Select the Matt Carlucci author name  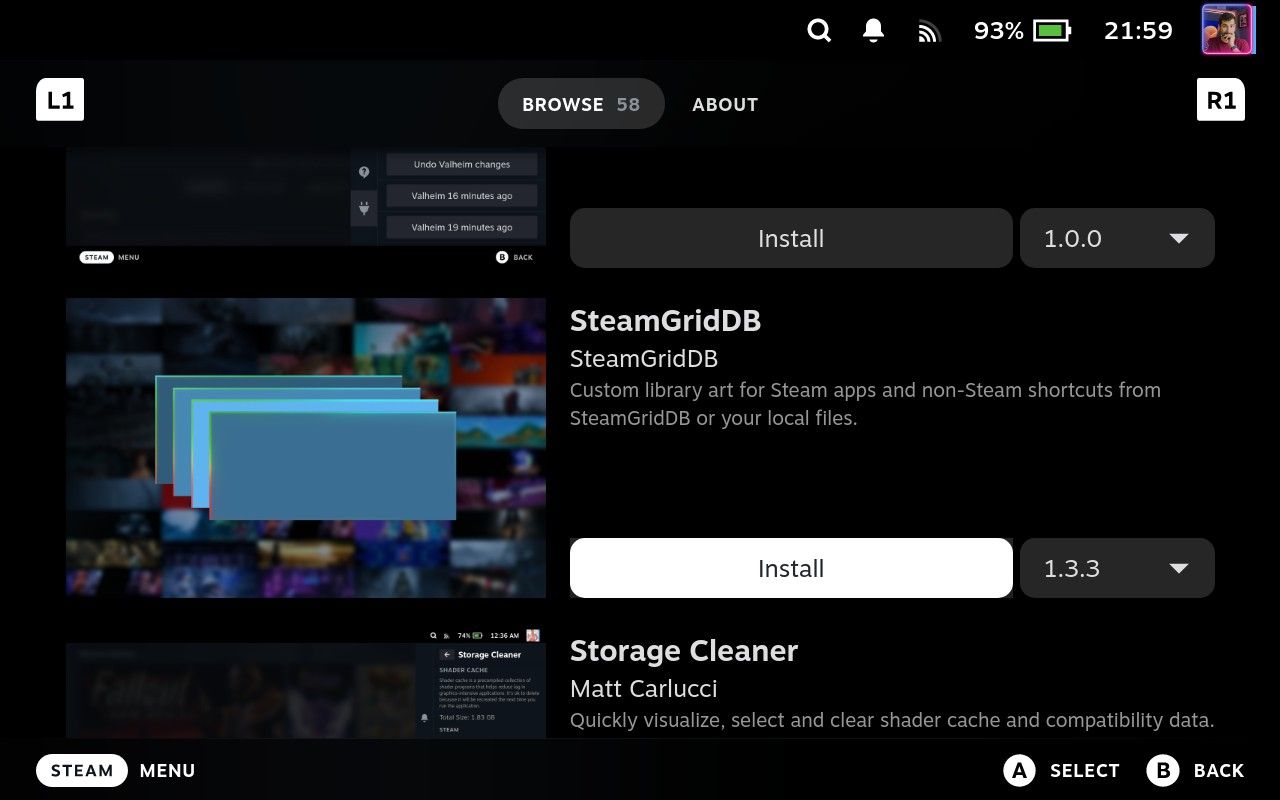click(643, 689)
